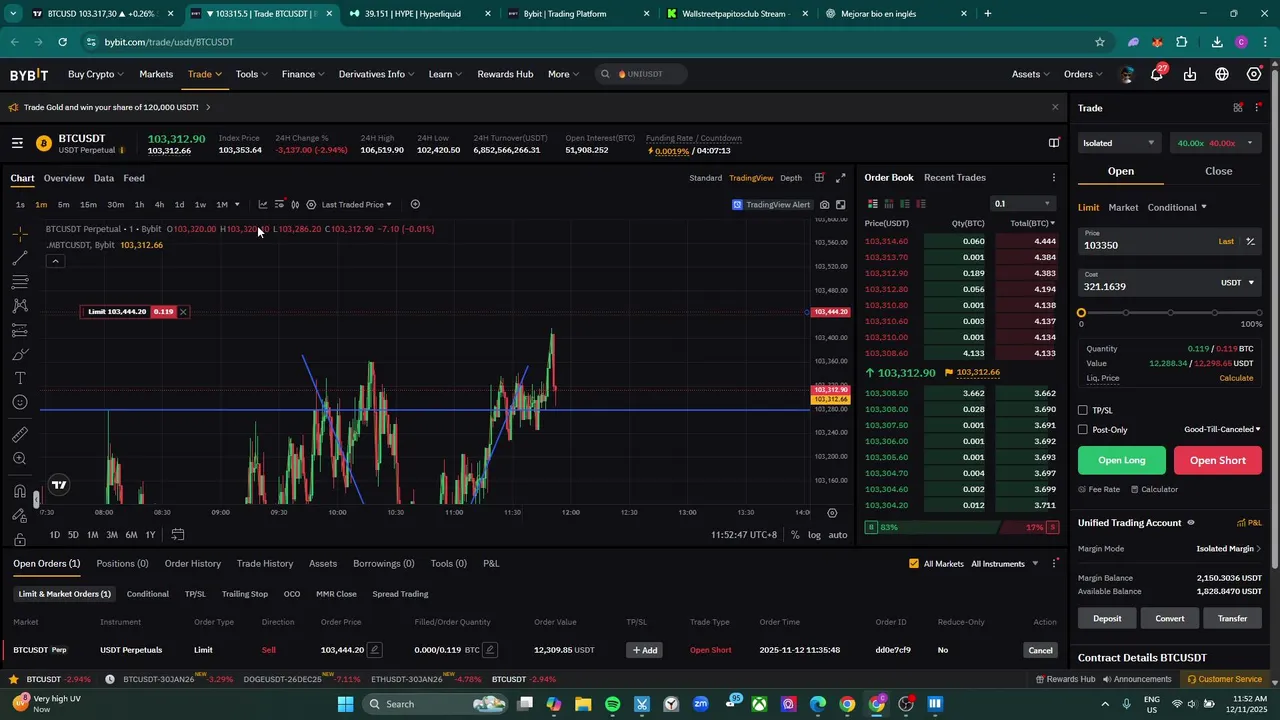Open Spotify from the Windows taskbar
The width and height of the screenshot is (1280, 720).
pyautogui.click(x=612, y=704)
